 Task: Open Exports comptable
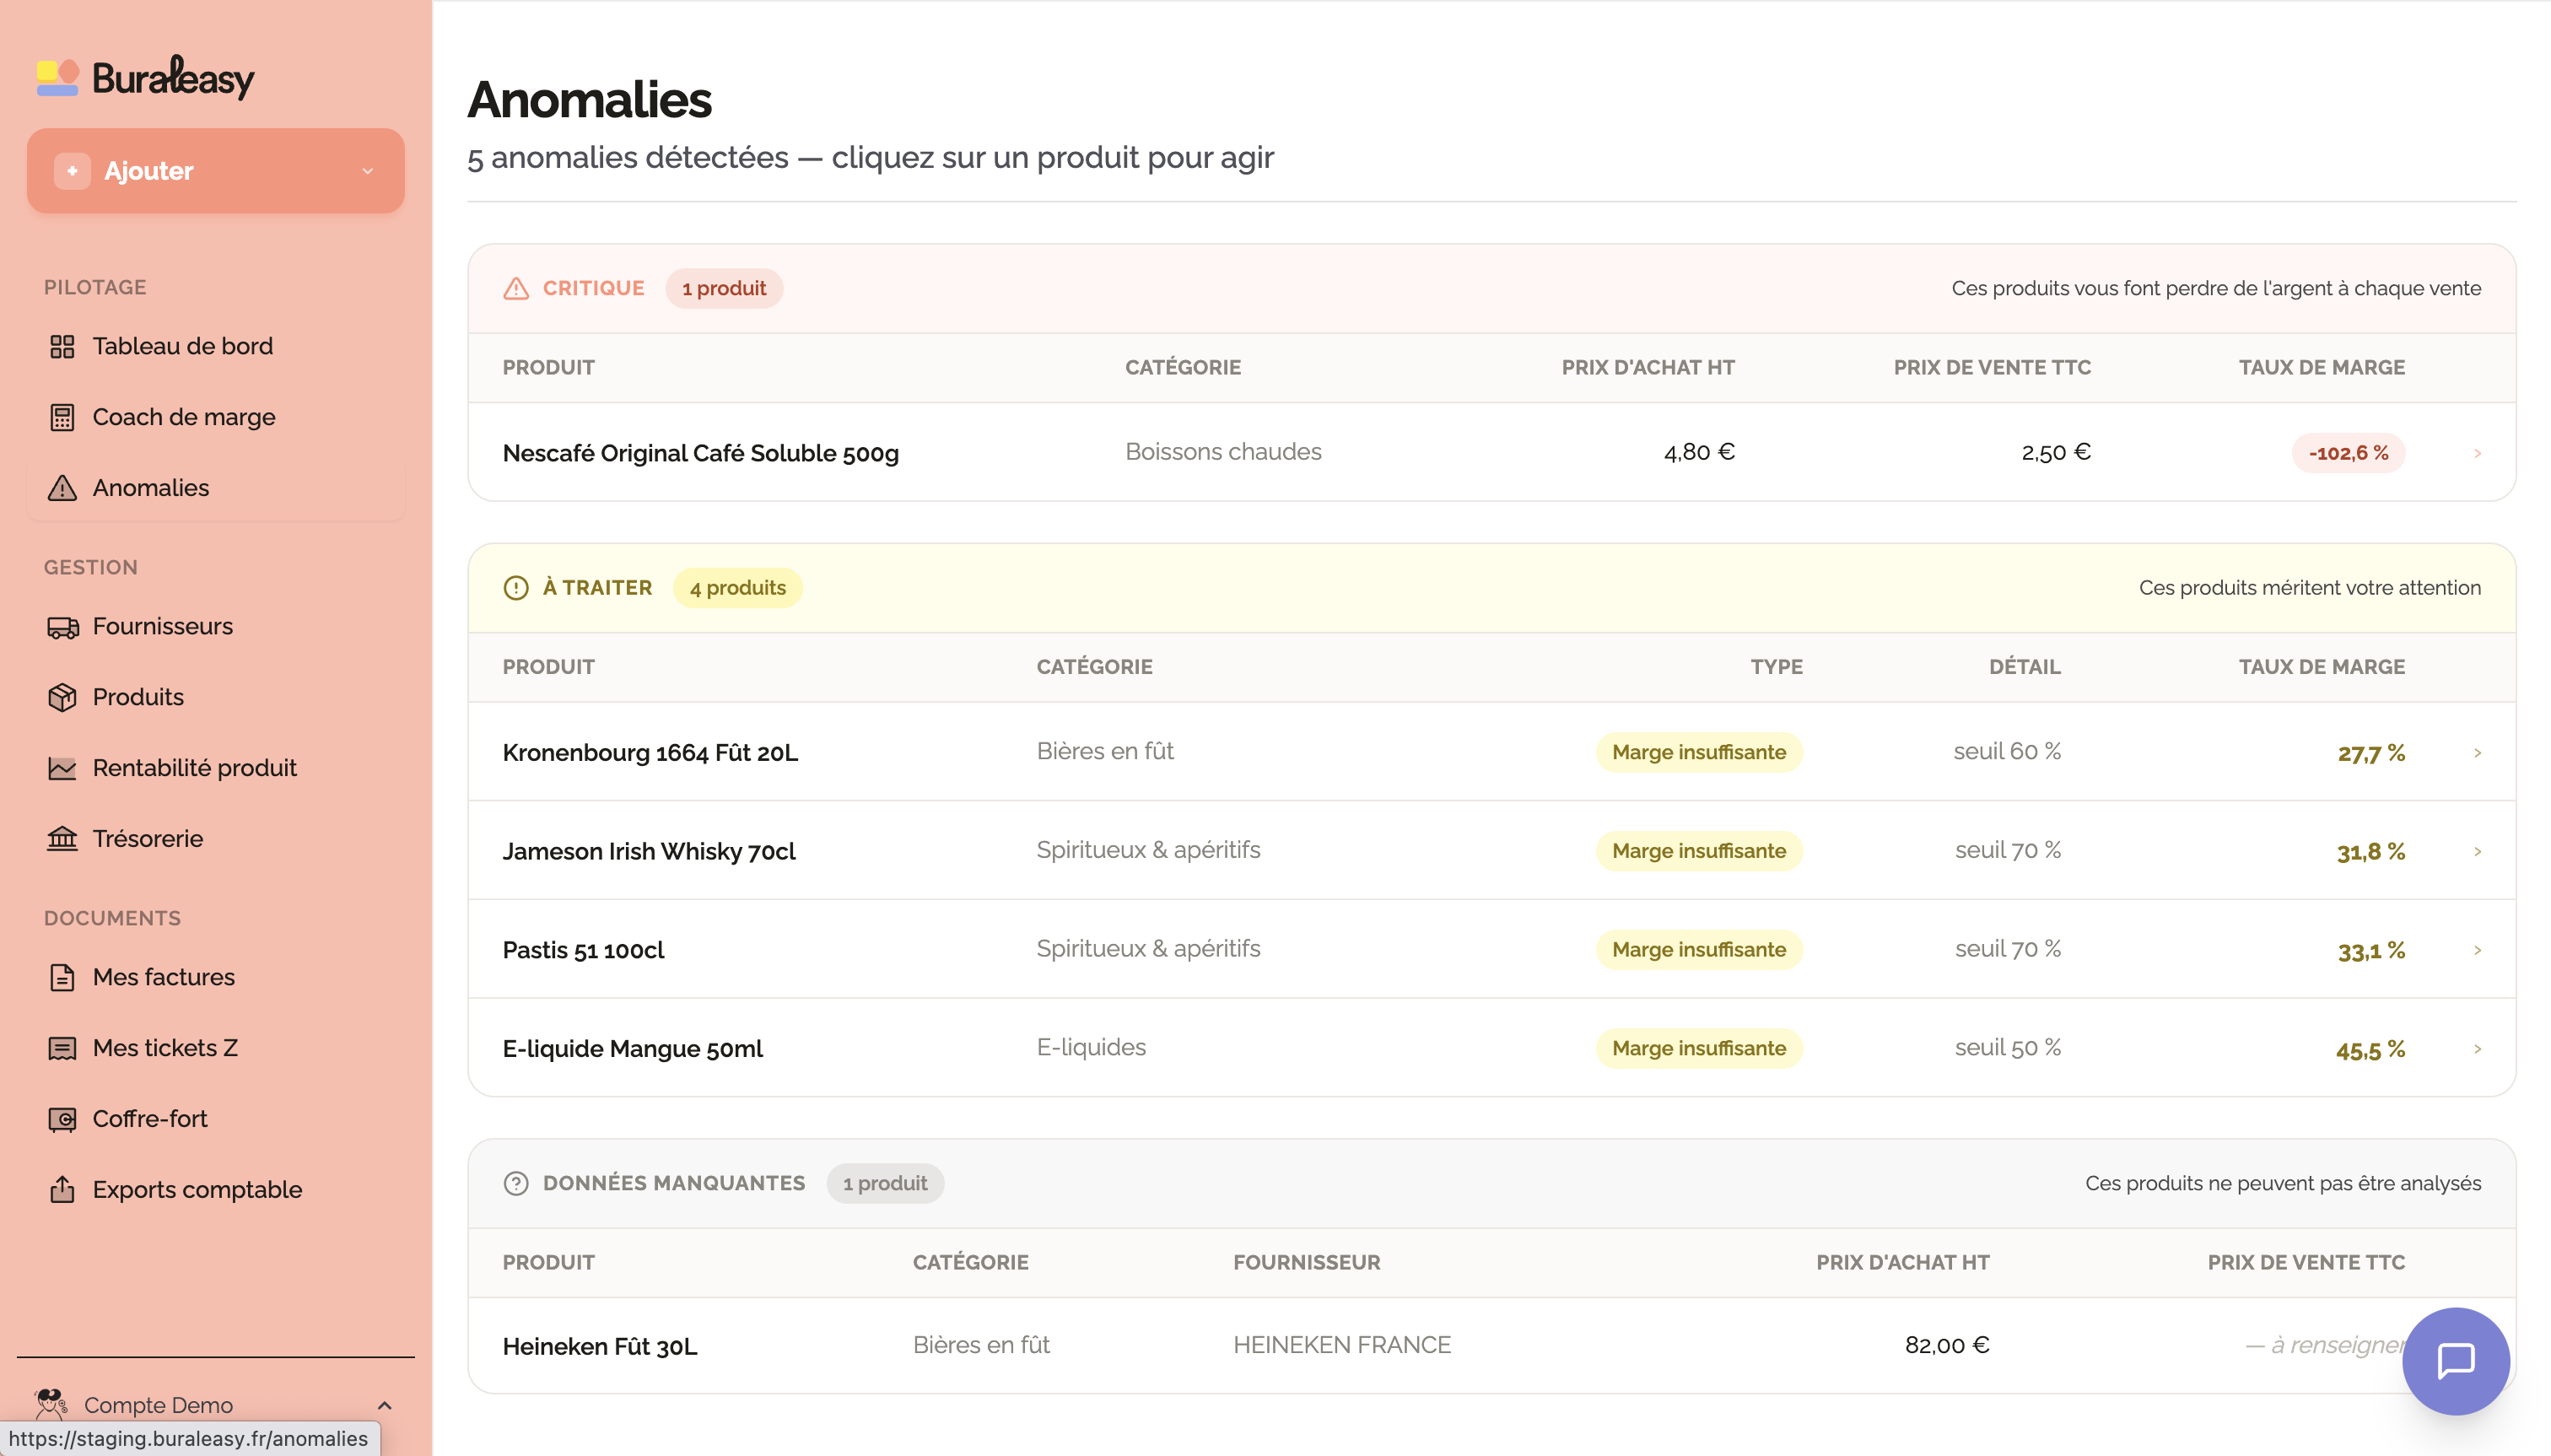(215, 1189)
